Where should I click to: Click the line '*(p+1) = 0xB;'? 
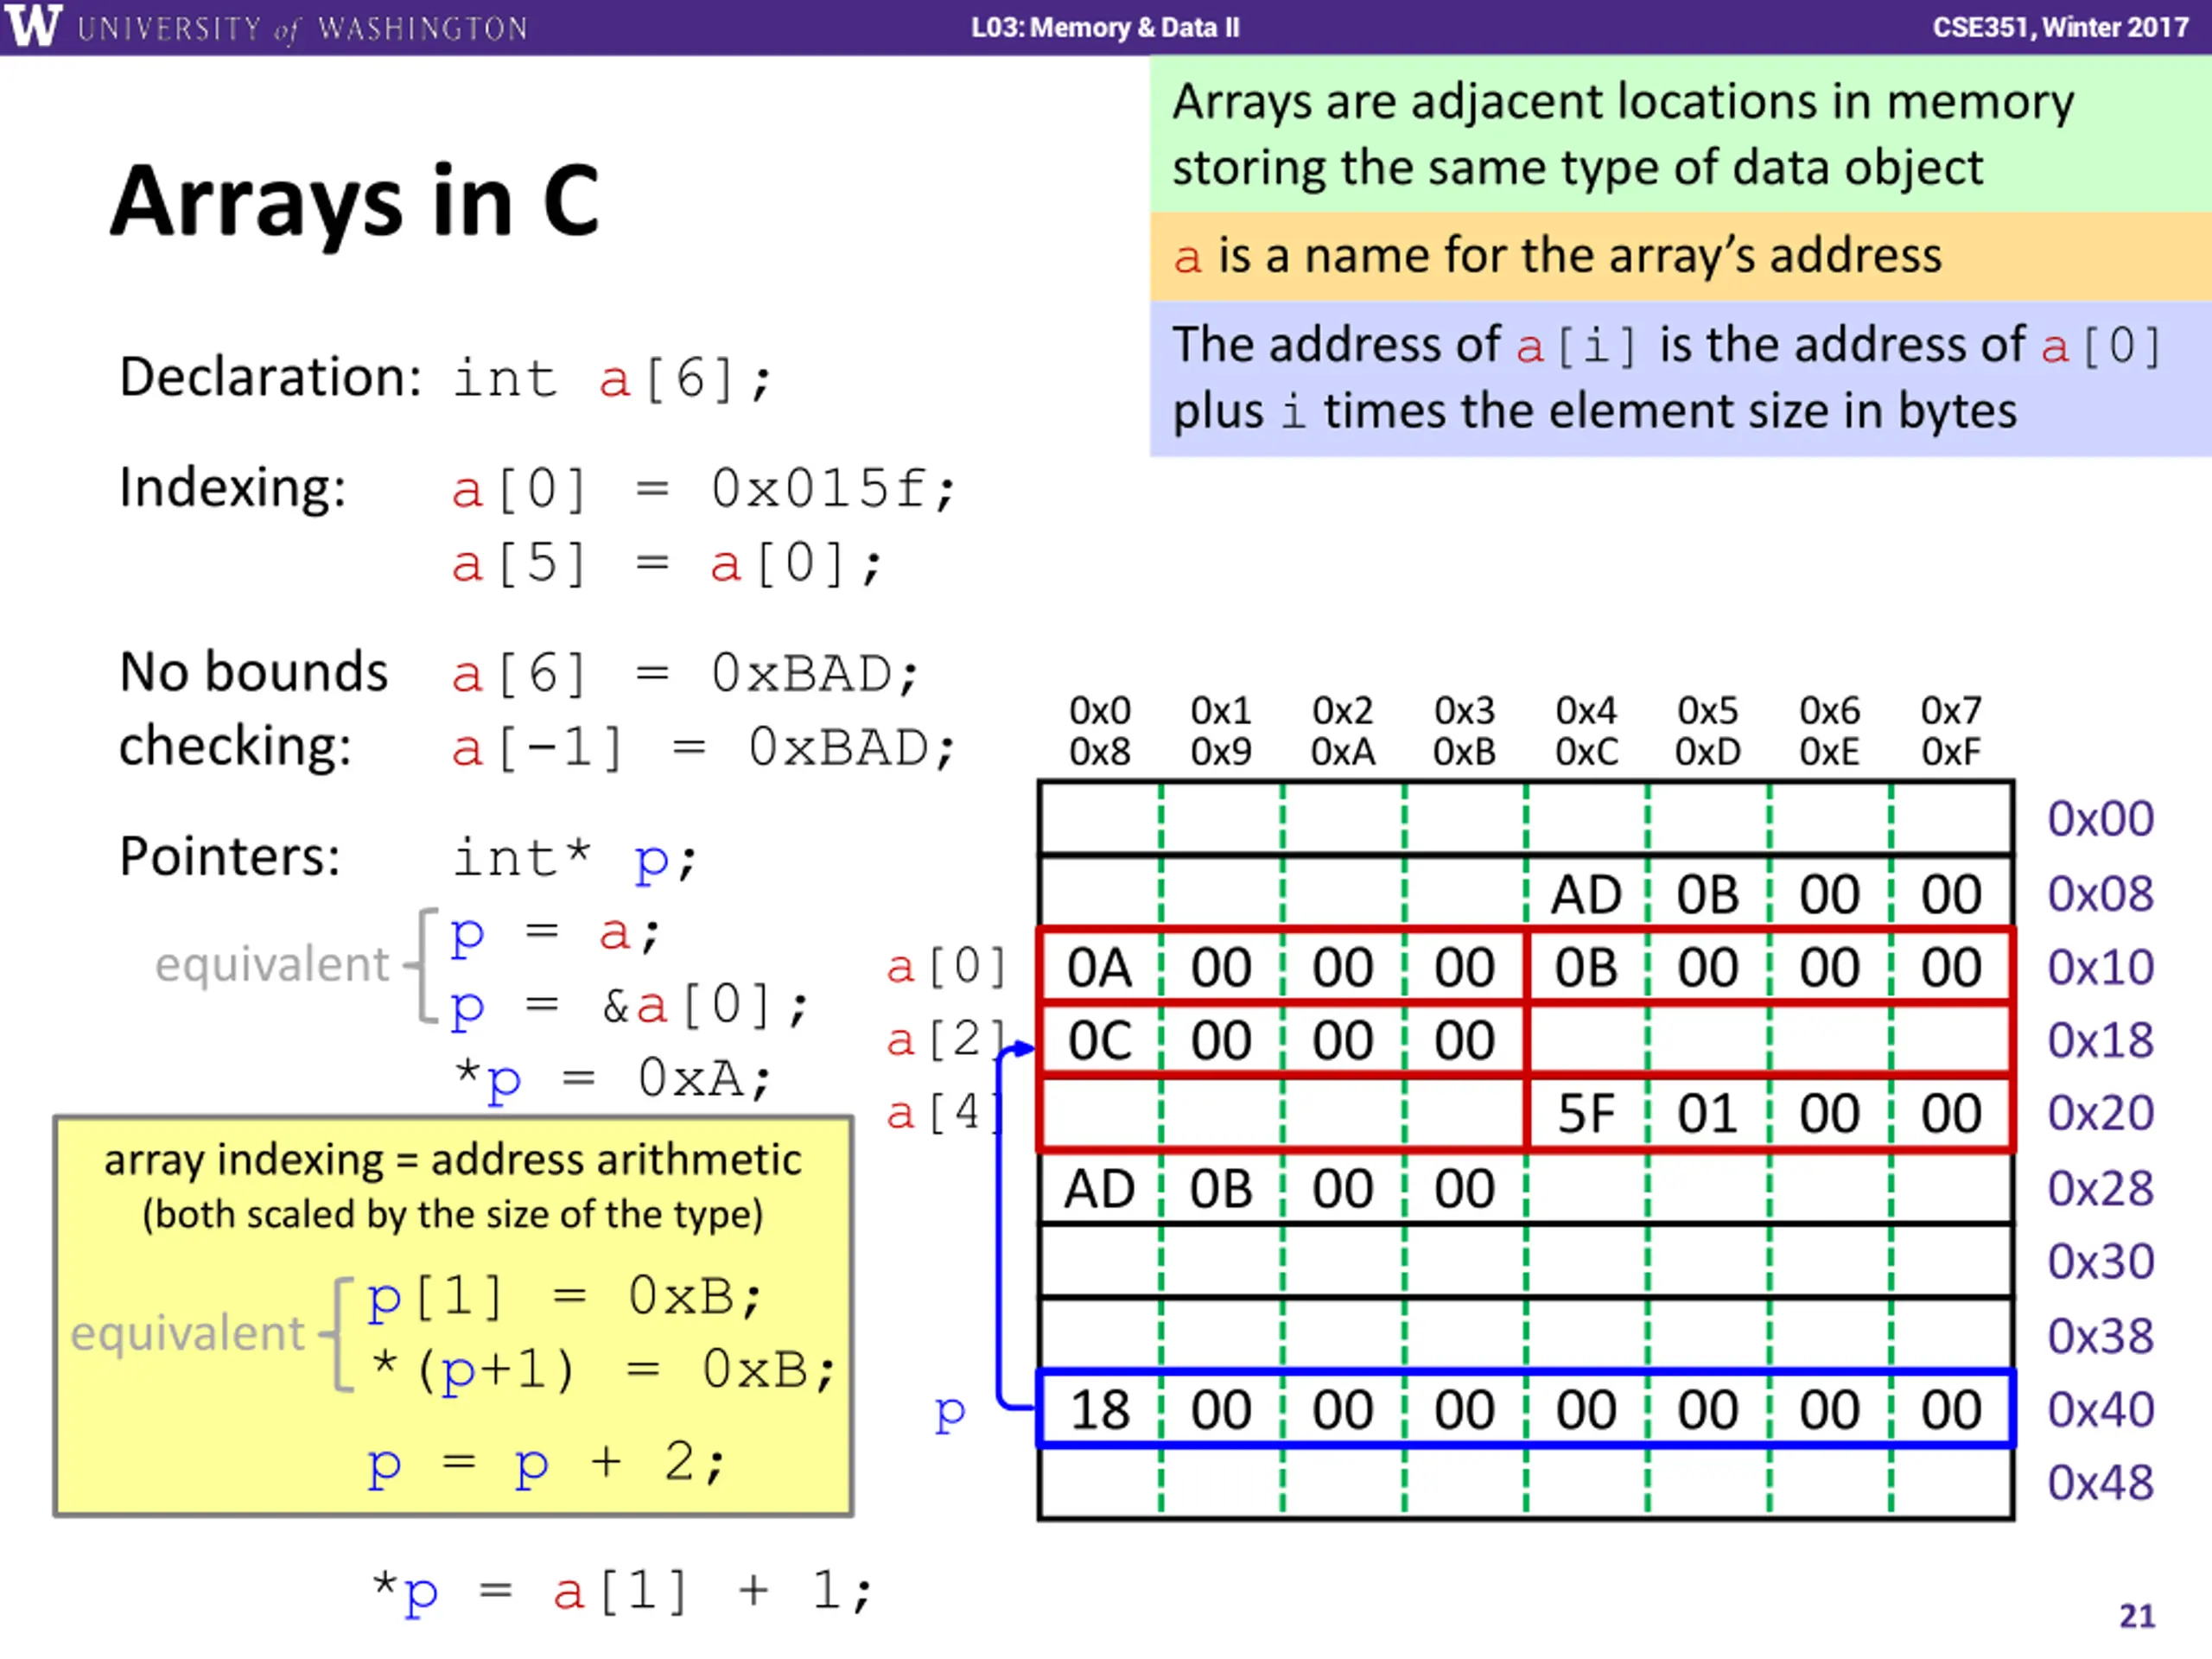pos(603,1370)
